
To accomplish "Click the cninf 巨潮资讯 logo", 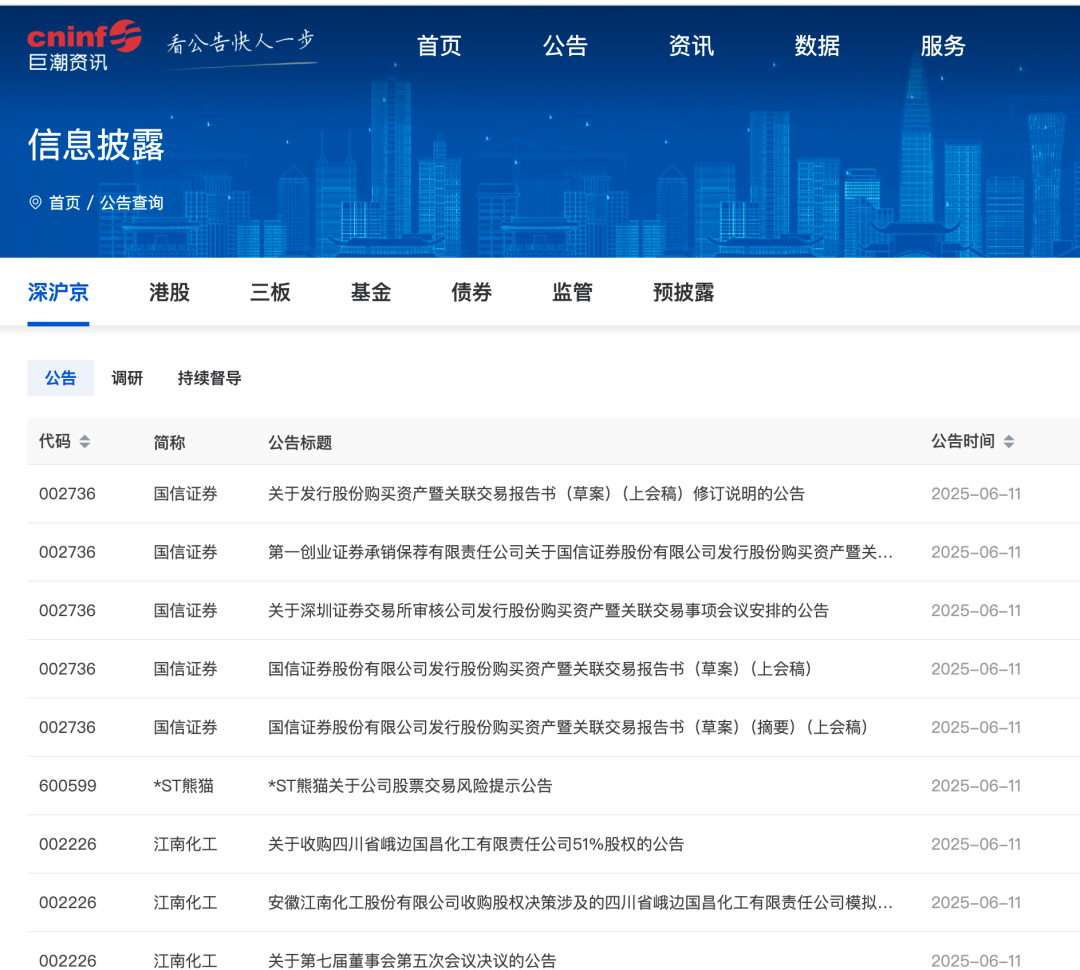I will pyautogui.click(x=84, y=45).
